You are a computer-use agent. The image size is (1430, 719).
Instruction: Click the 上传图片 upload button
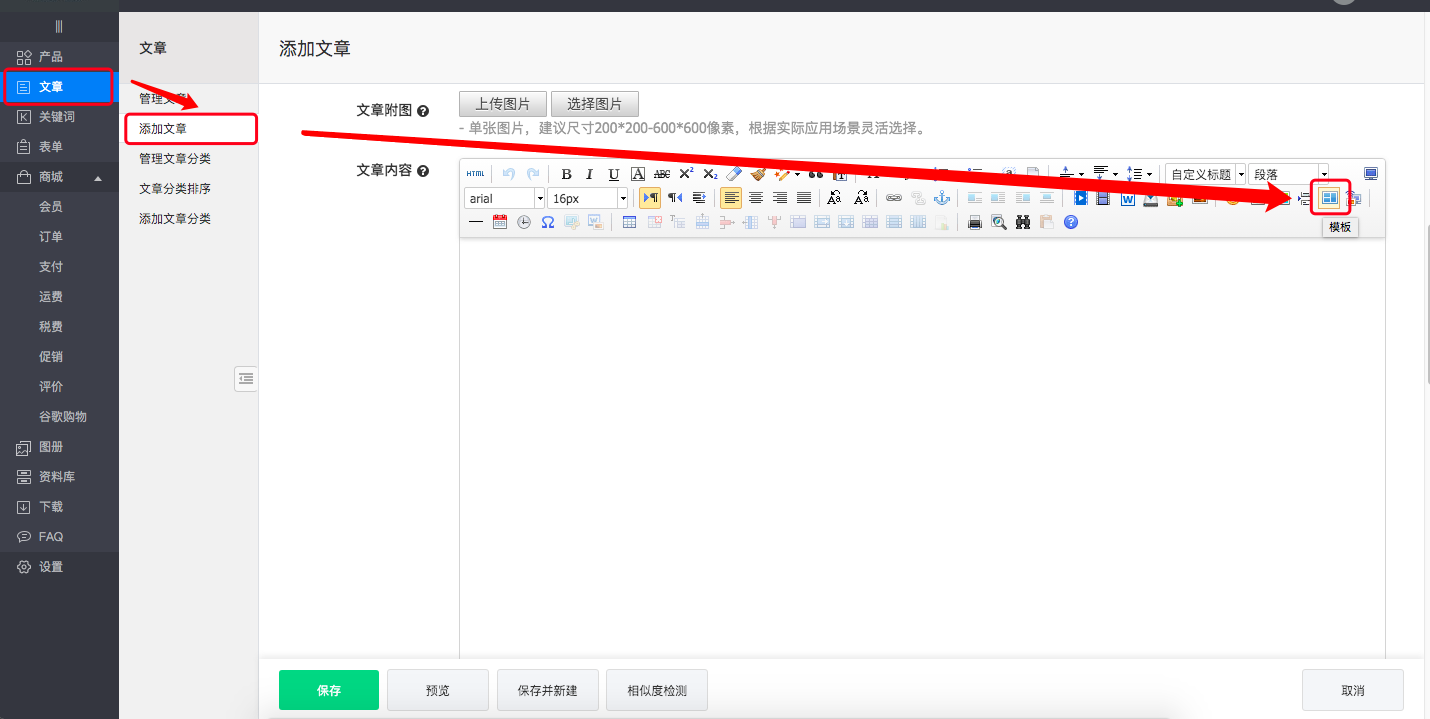(503, 104)
